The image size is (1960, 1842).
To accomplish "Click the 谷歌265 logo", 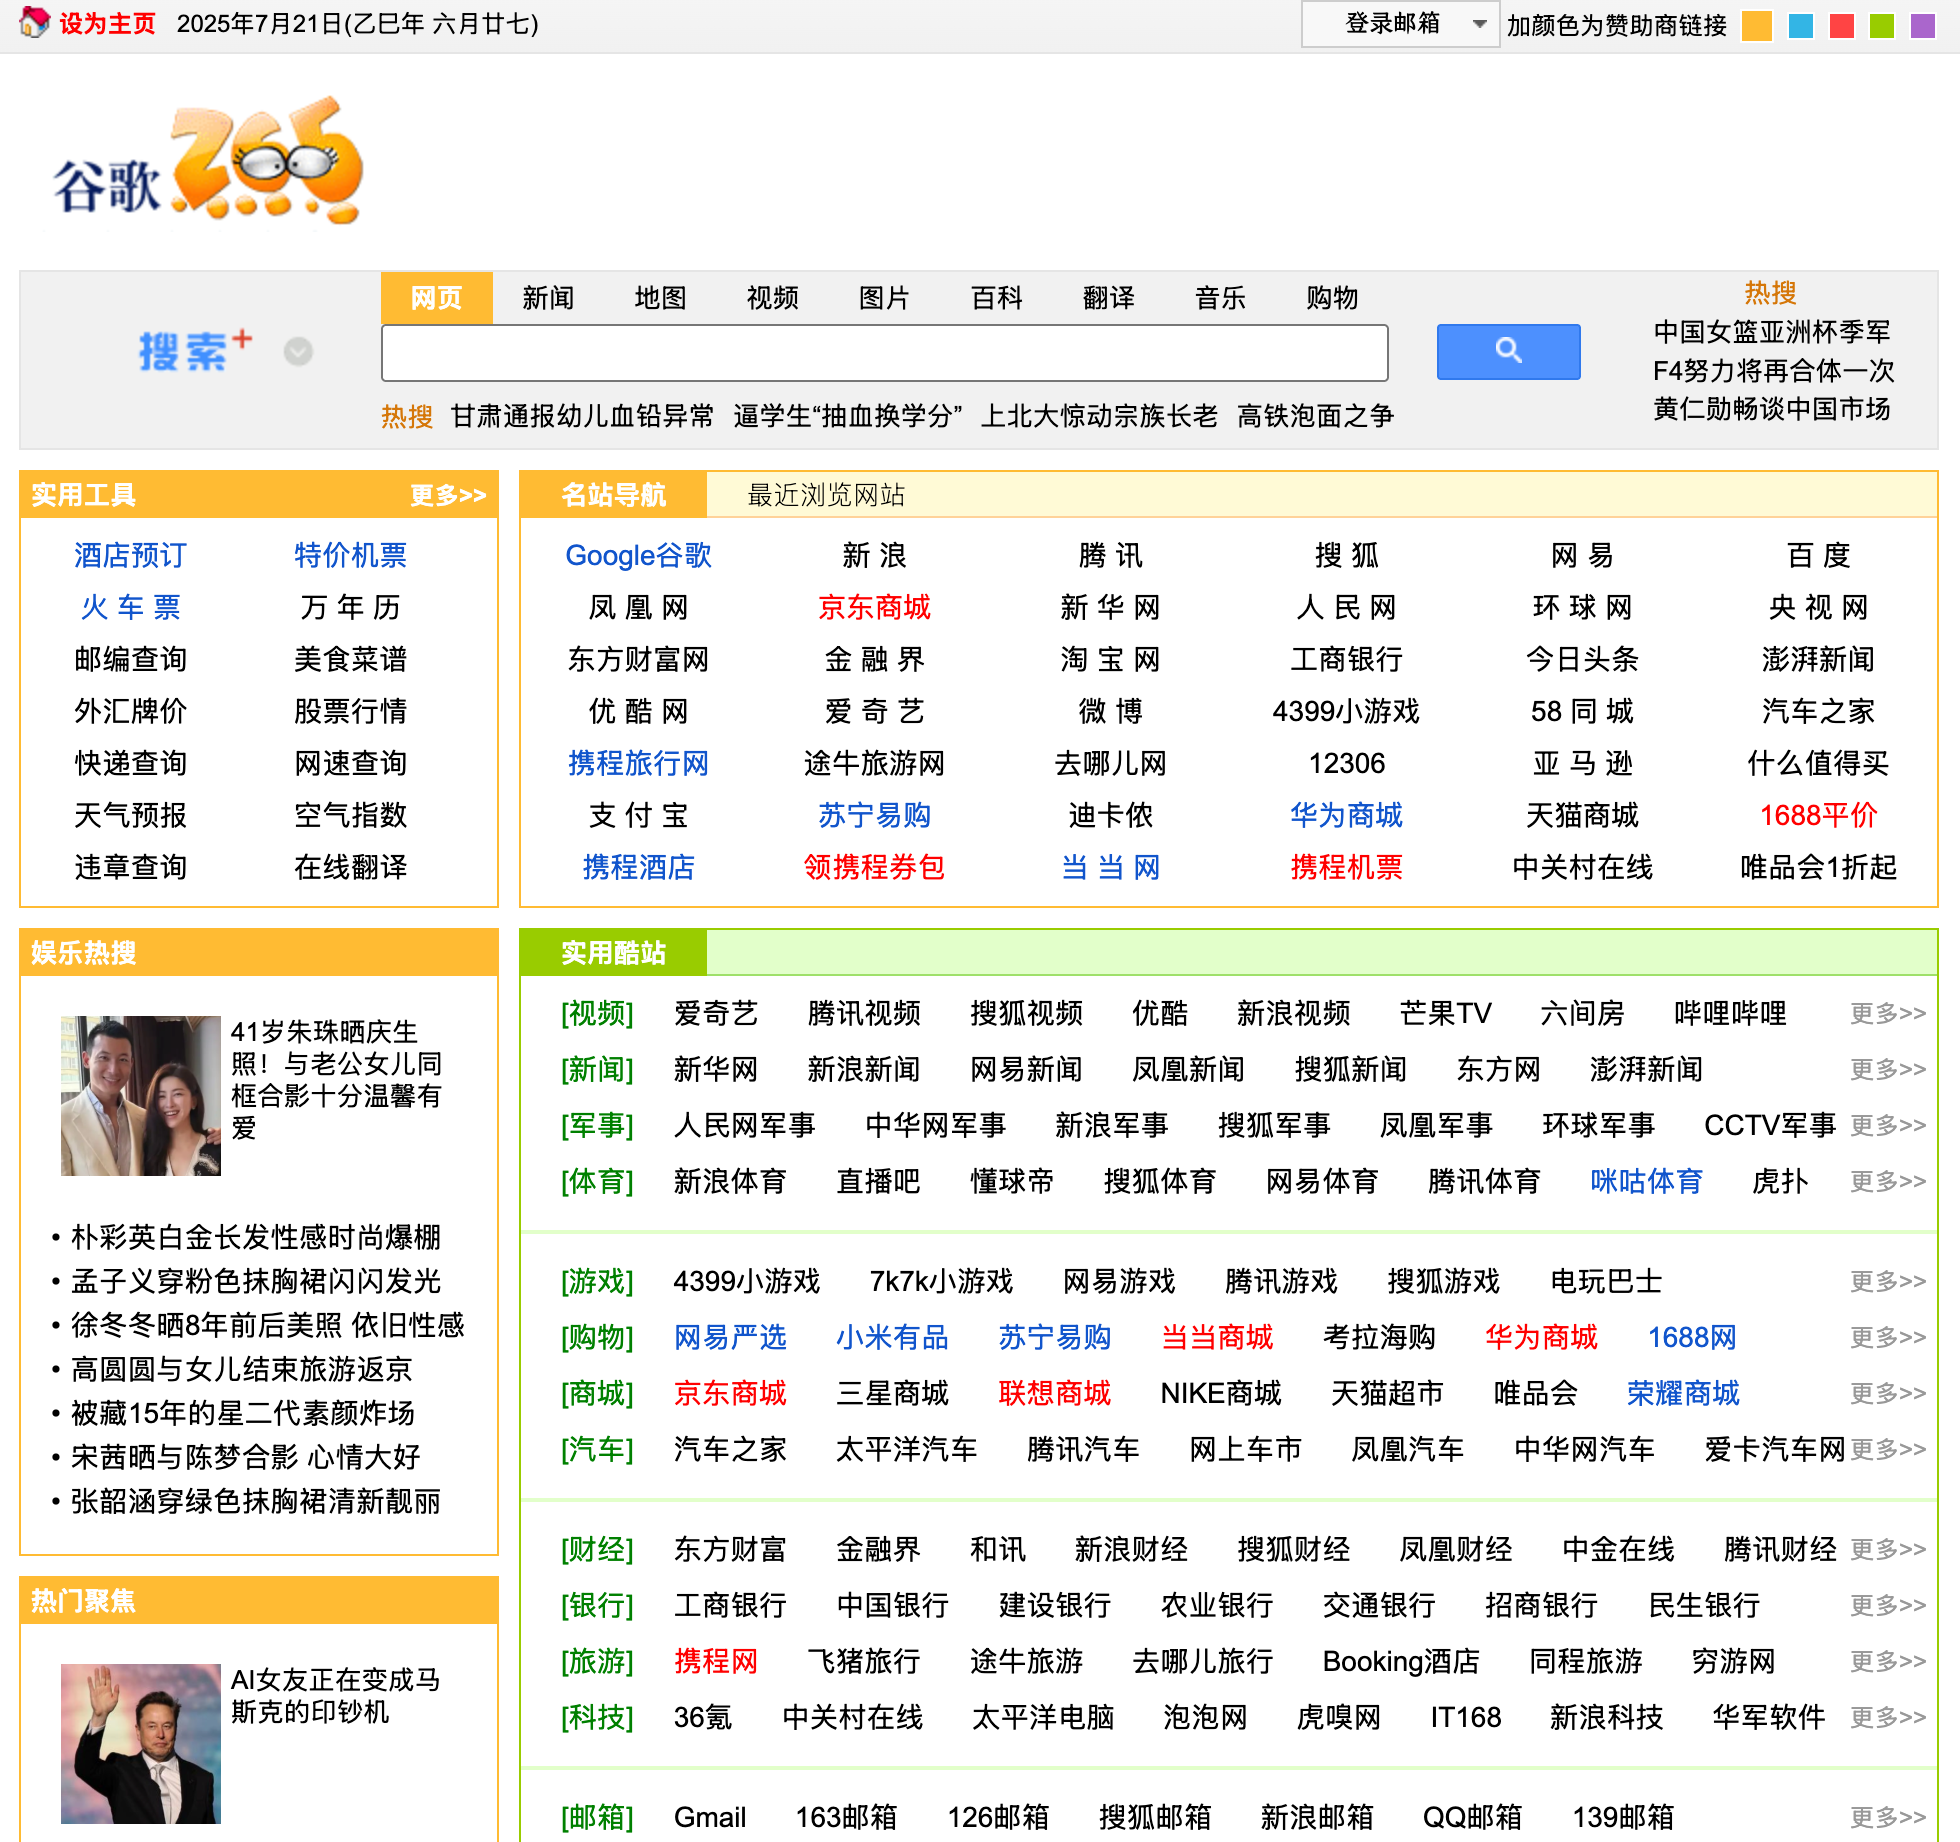I will 208,160.
